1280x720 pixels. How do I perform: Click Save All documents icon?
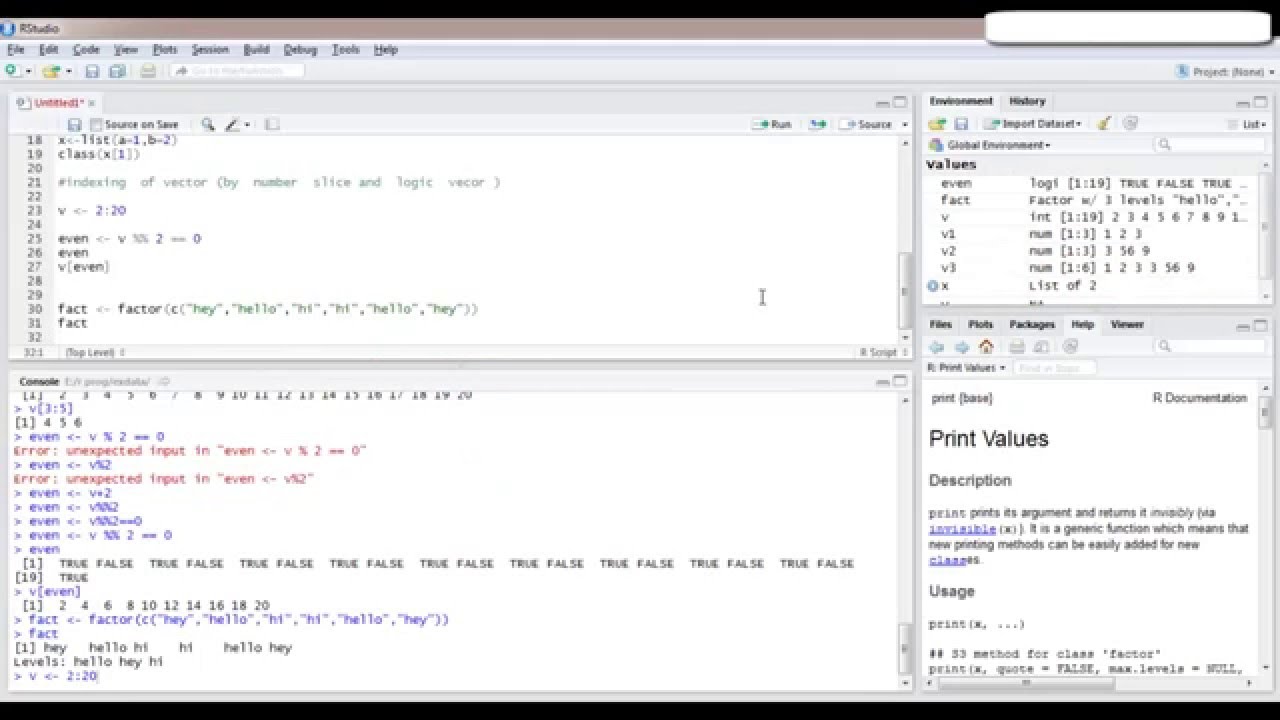click(x=117, y=71)
